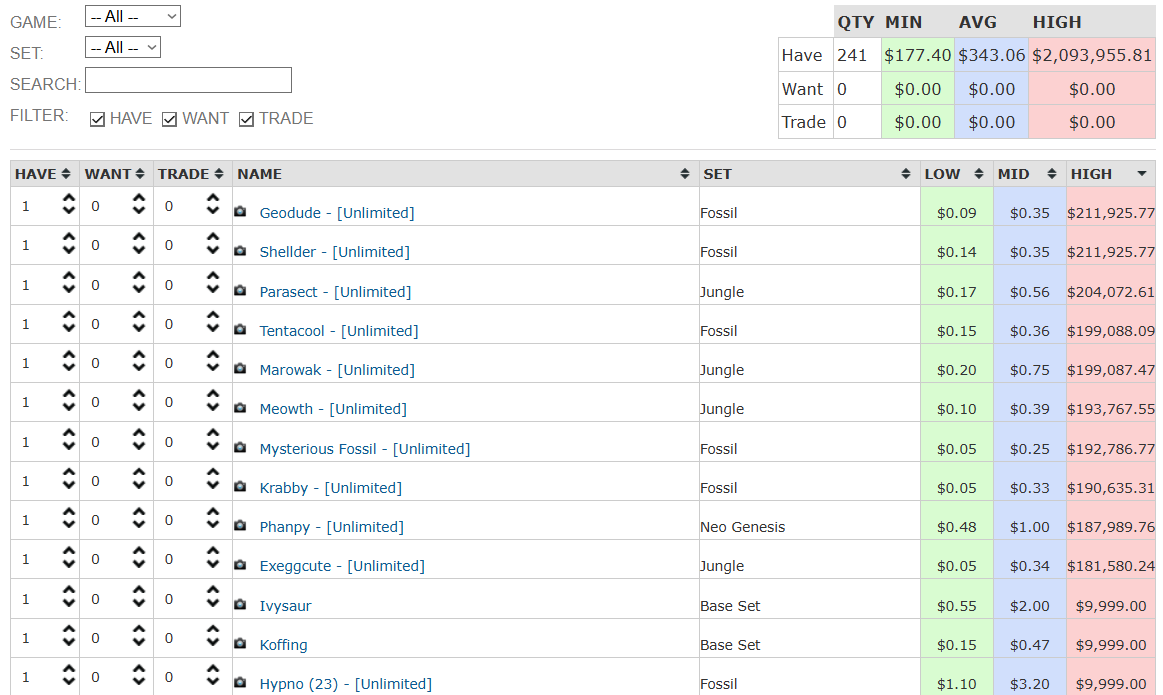The width and height of the screenshot is (1163, 695).
Task: Open the Ivysaur card link
Action: (x=286, y=606)
